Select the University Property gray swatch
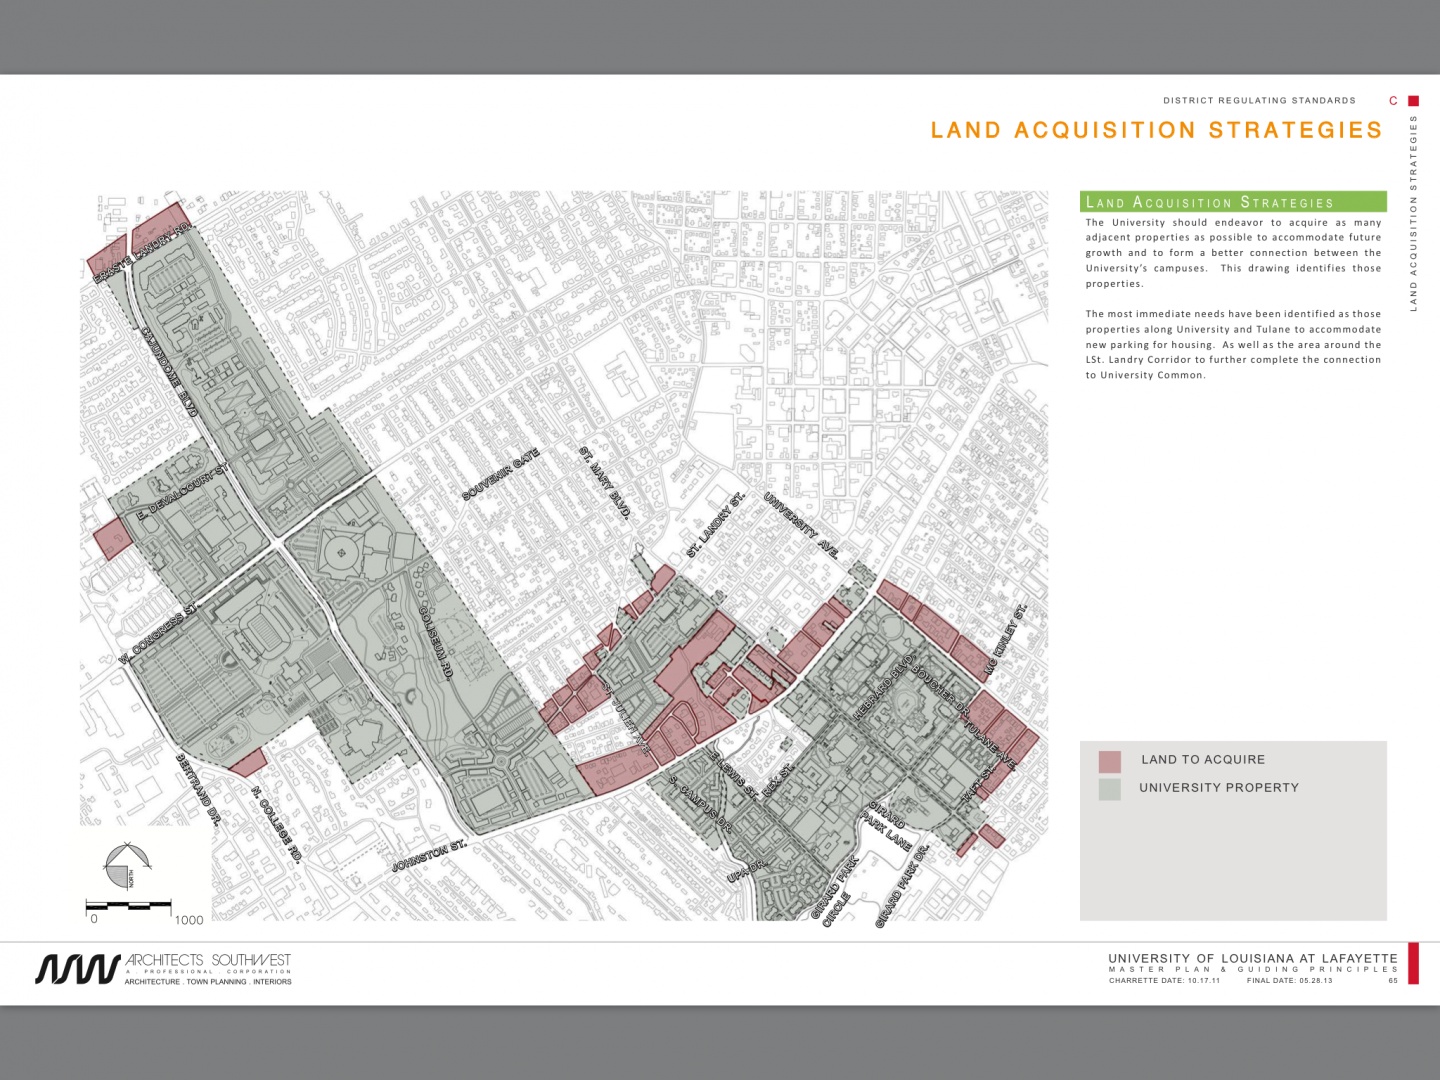The image size is (1440, 1080). tap(1109, 789)
